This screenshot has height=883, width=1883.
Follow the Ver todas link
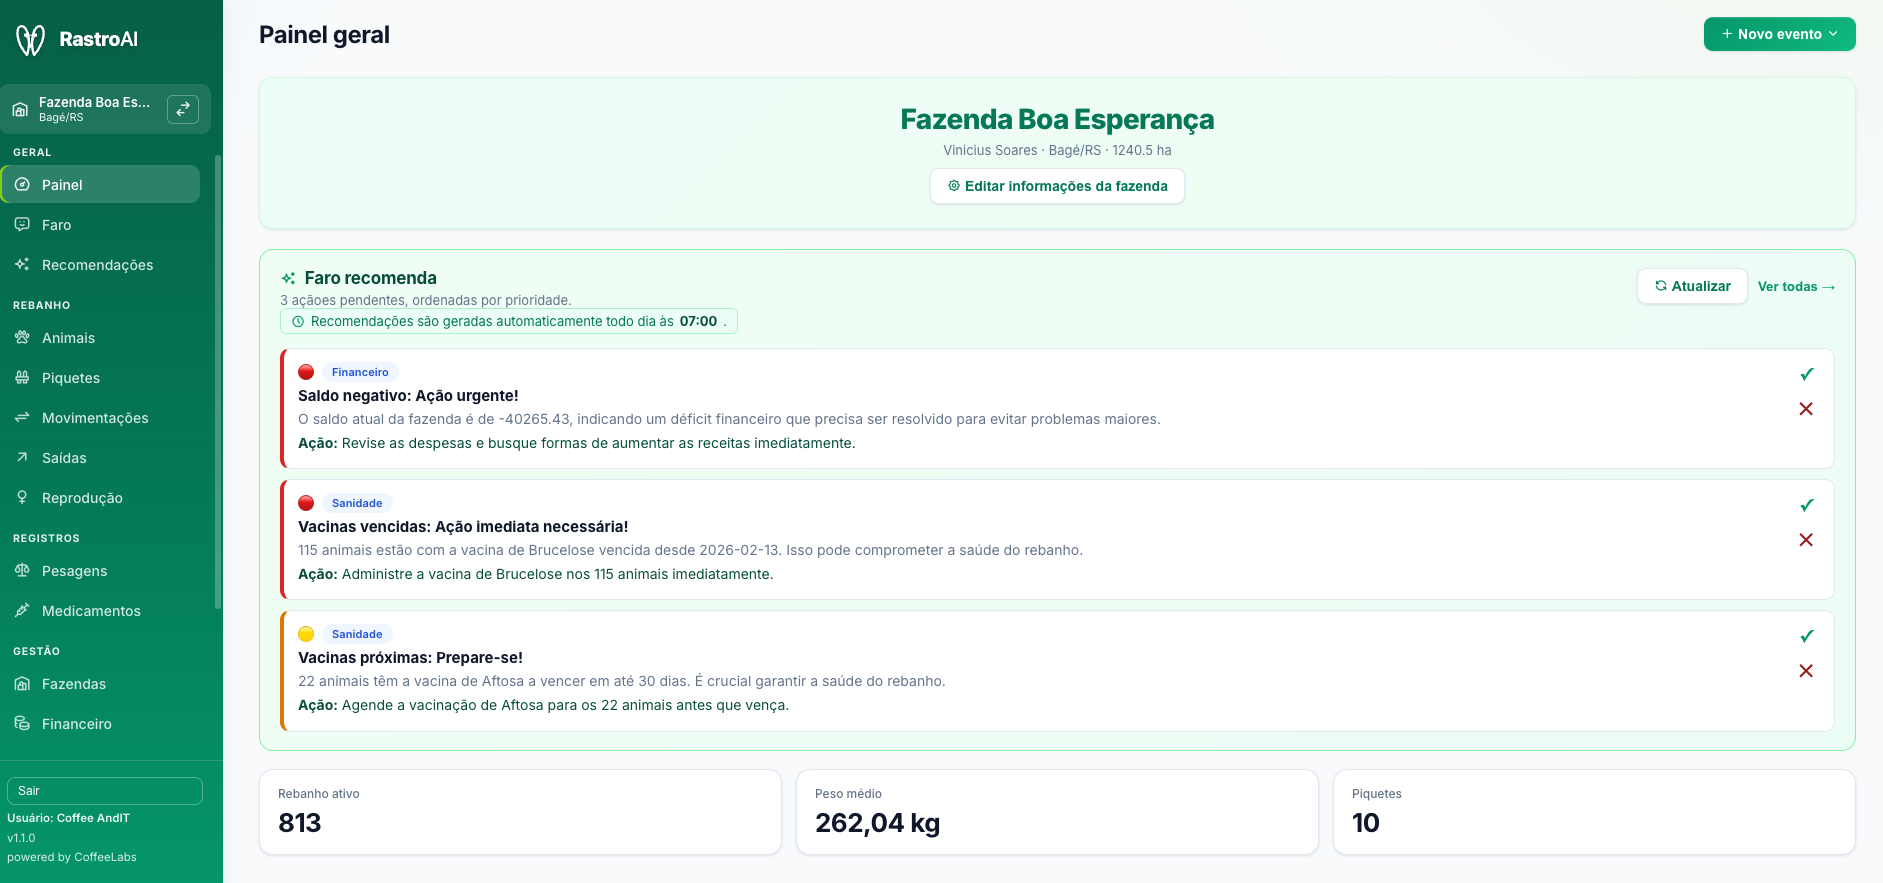click(x=1796, y=287)
